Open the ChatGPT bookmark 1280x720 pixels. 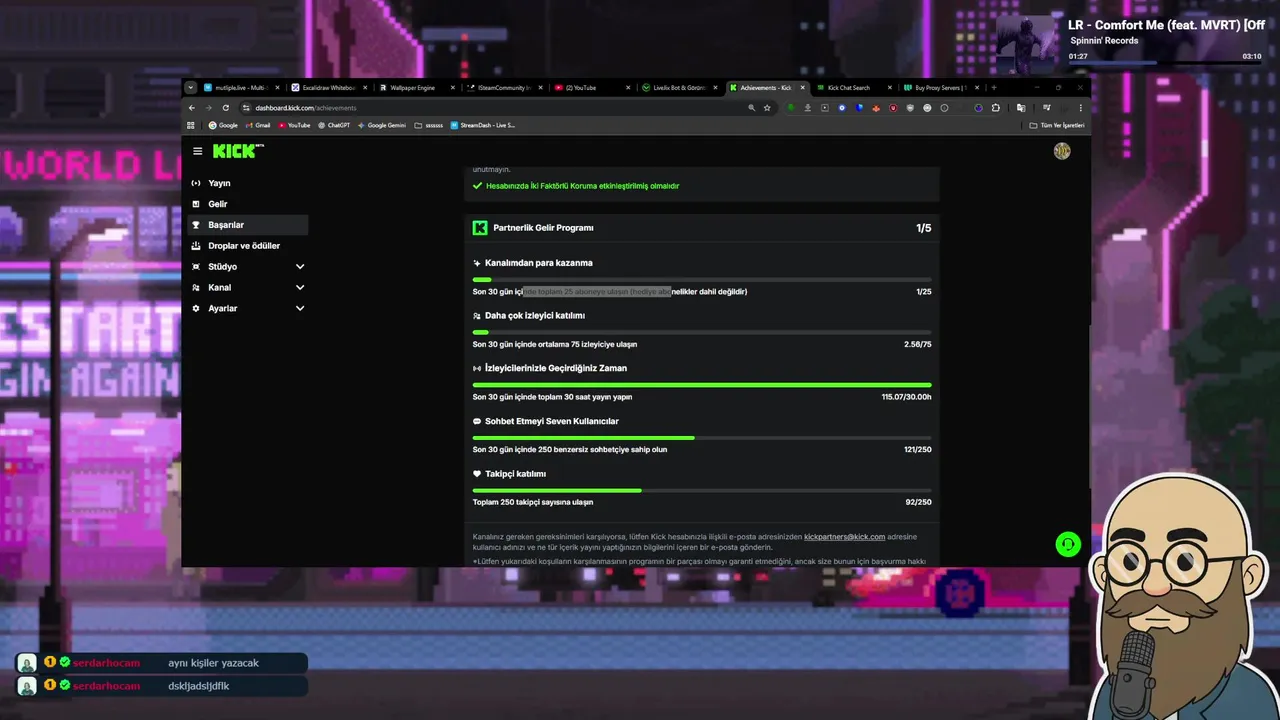pos(333,126)
